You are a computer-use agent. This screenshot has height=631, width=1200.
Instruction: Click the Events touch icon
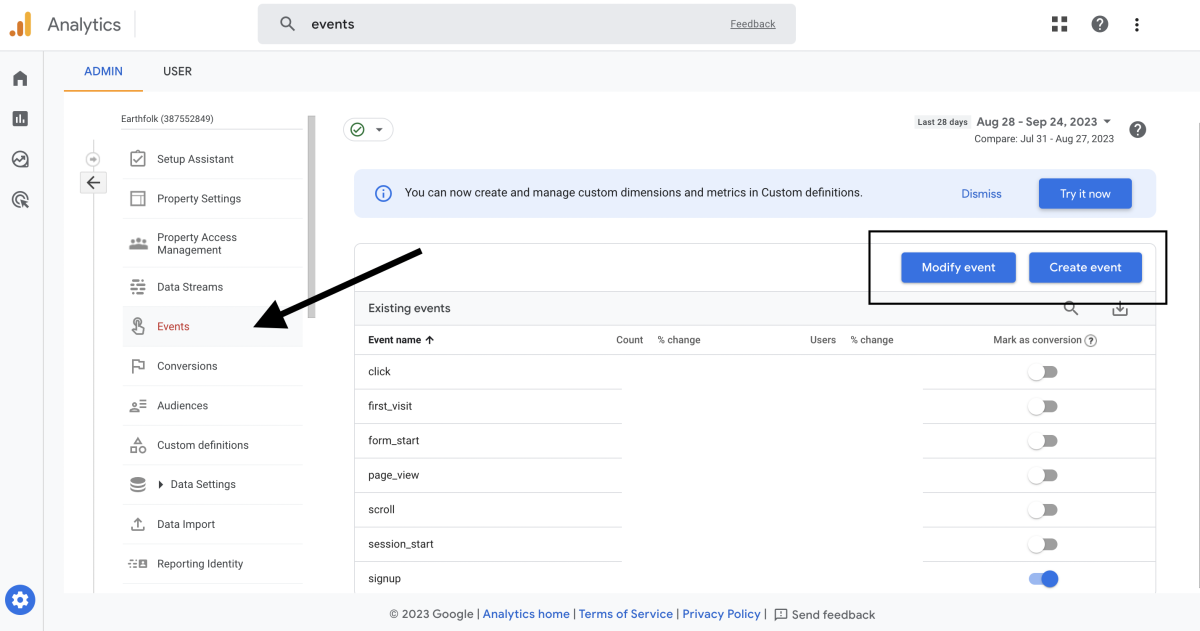point(138,327)
